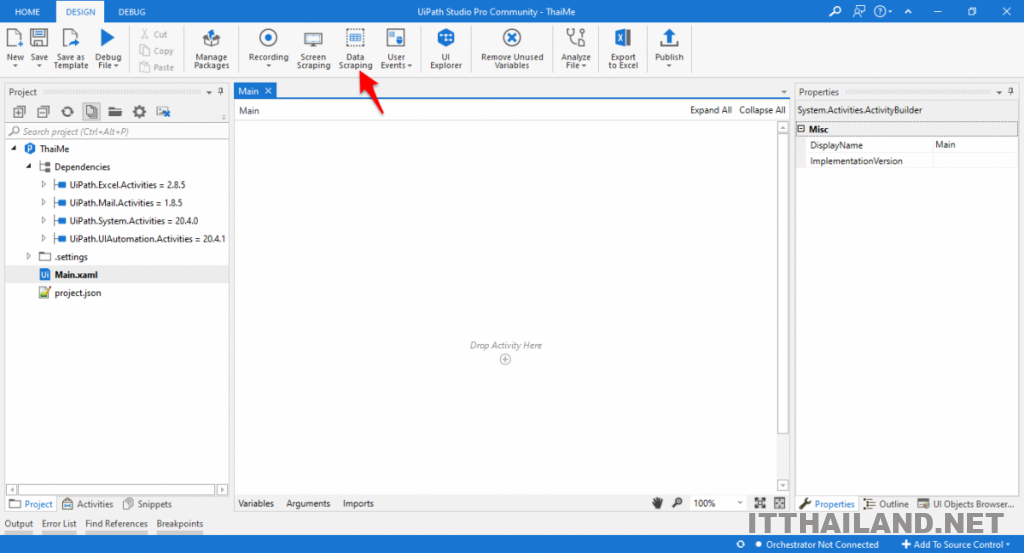Click Expand All in designer

click(x=711, y=110)
